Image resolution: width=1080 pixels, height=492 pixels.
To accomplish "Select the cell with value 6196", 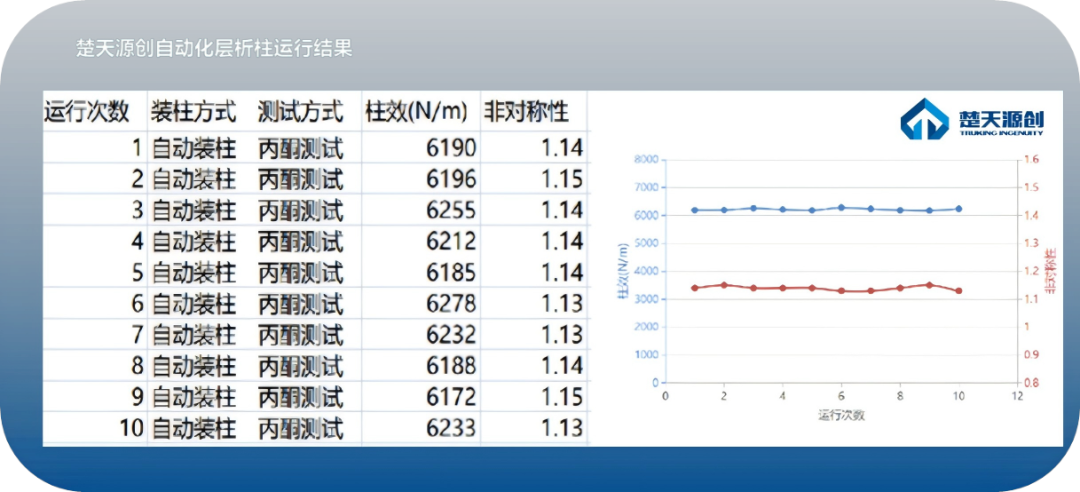I will tap(451, 179).
